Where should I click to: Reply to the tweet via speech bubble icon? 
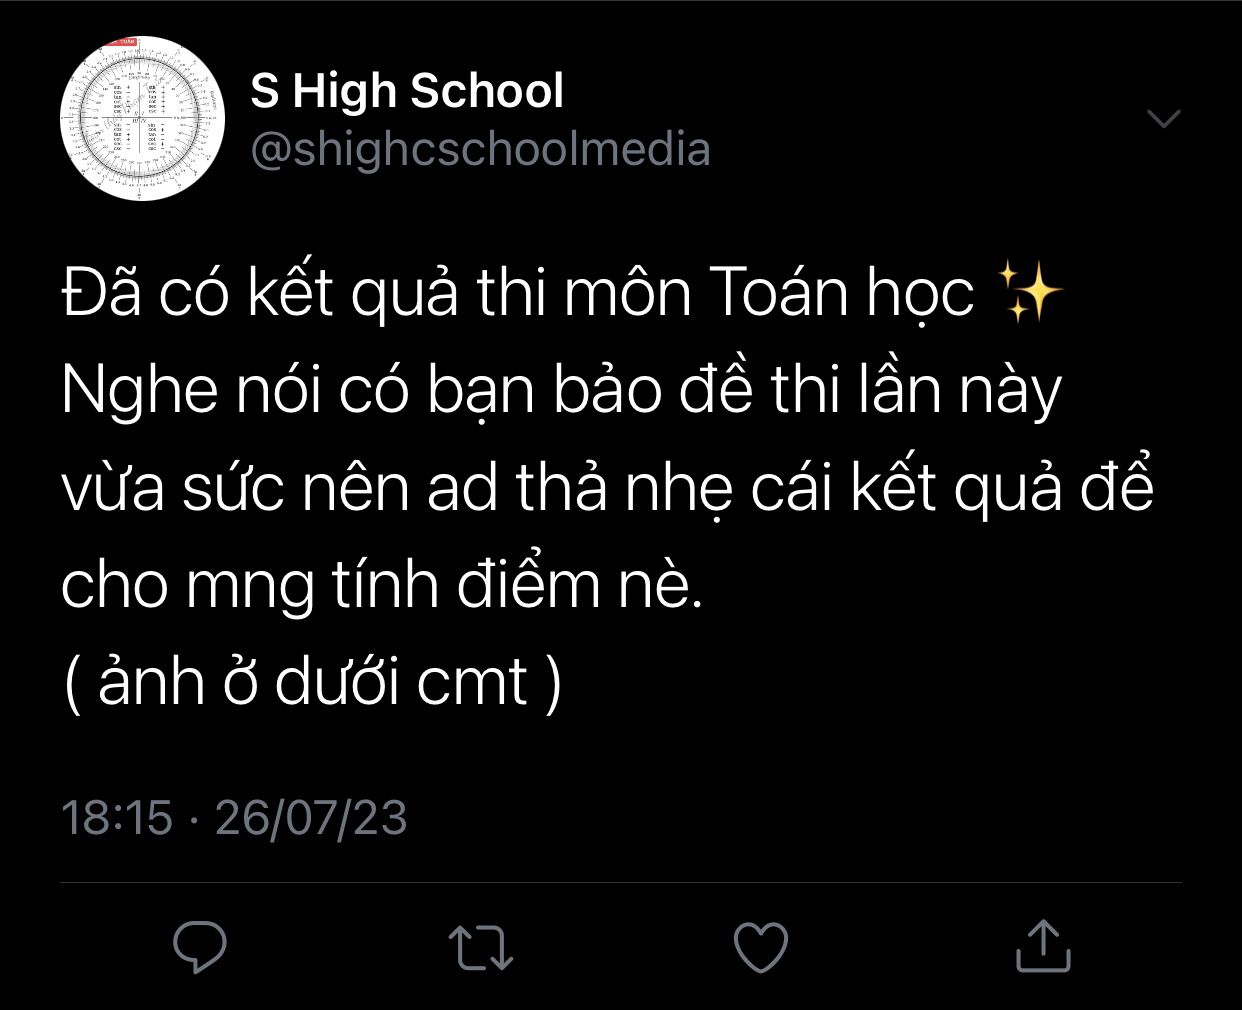click(x=199, y=946)
